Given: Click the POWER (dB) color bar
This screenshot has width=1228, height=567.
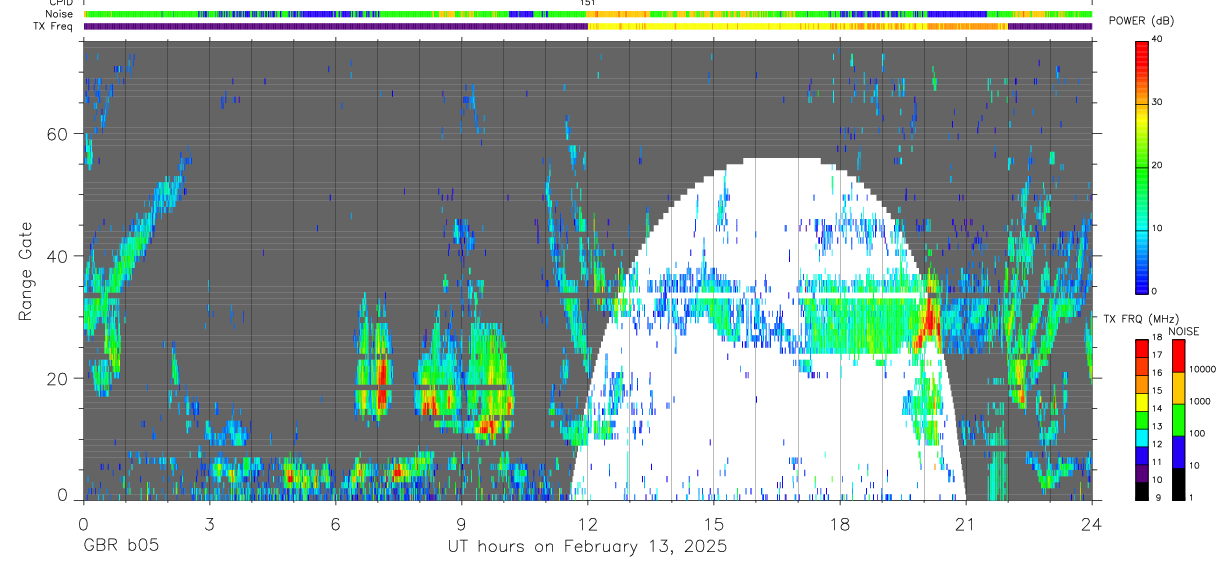Looking at the screenshot, I should [x=1142, y=166].
